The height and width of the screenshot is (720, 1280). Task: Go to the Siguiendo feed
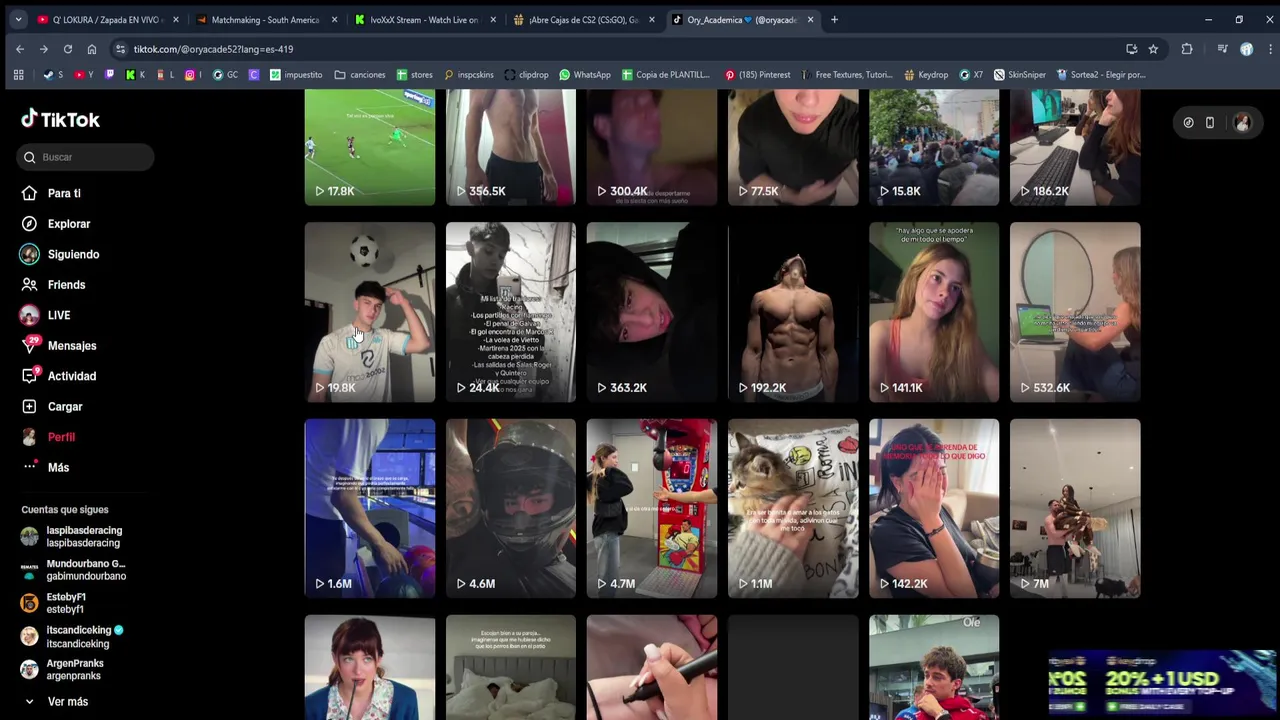click(x=73, y=254)
